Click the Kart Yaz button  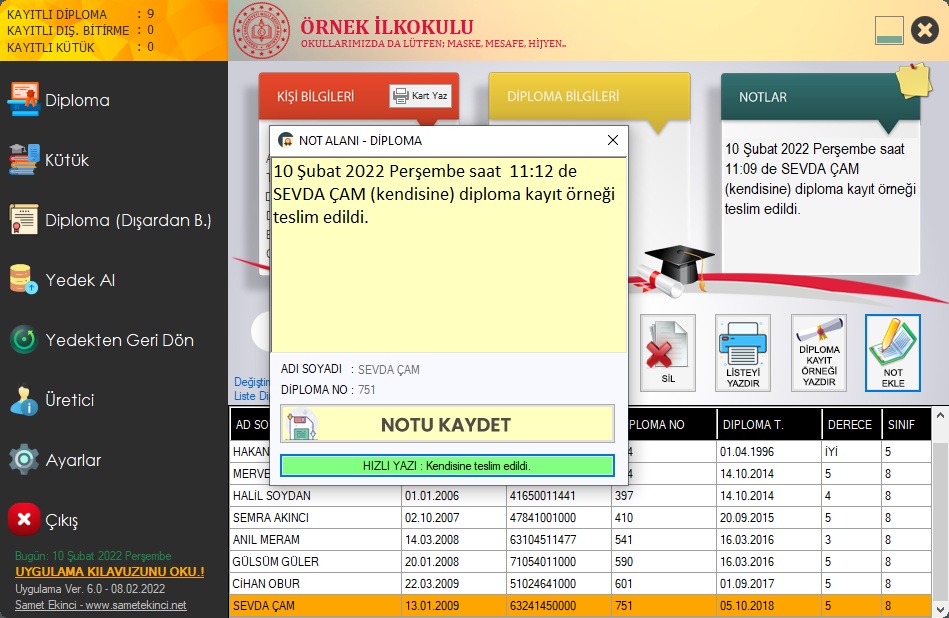(x=421, y=95)
